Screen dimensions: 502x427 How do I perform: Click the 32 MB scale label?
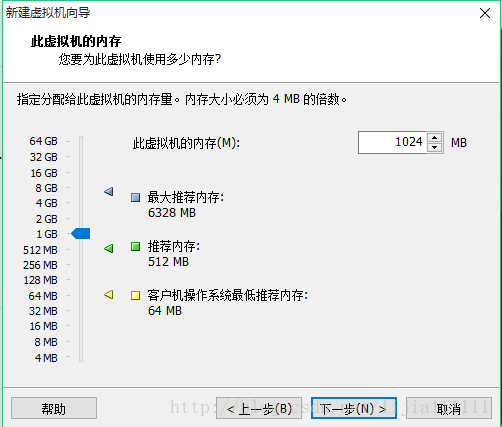tap(43, 311)
